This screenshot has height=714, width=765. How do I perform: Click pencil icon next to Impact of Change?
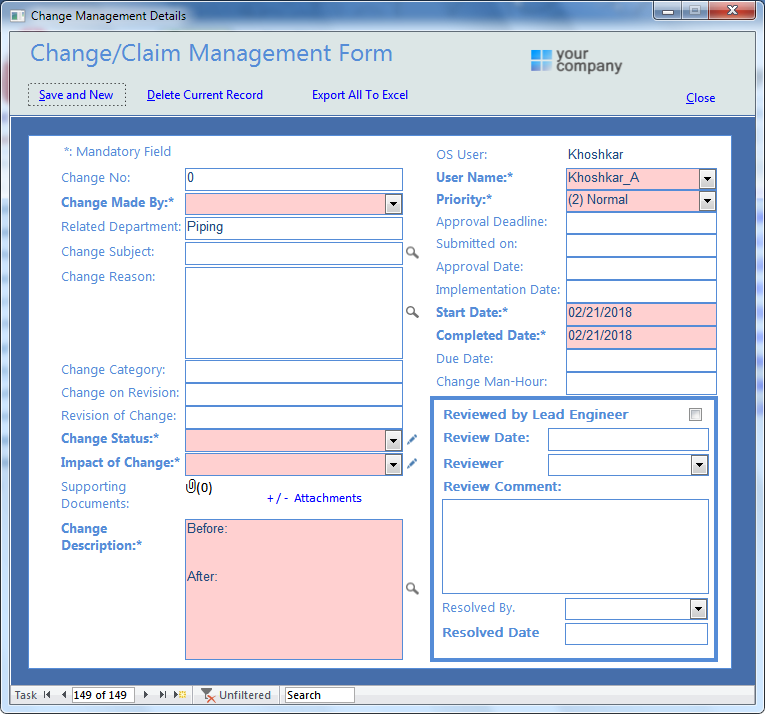pyautogui.click(x=412, y=463)
